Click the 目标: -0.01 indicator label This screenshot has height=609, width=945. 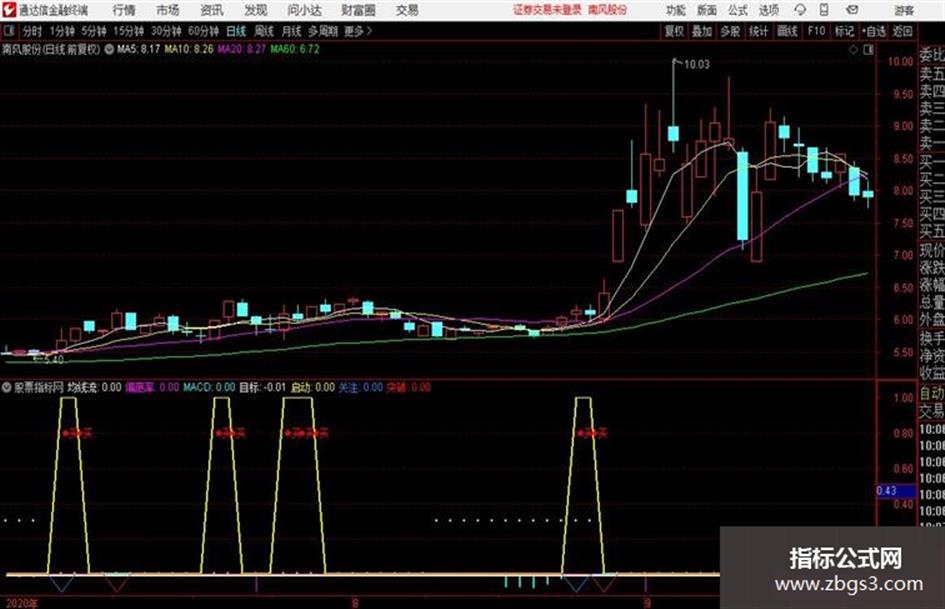(262, 387)
